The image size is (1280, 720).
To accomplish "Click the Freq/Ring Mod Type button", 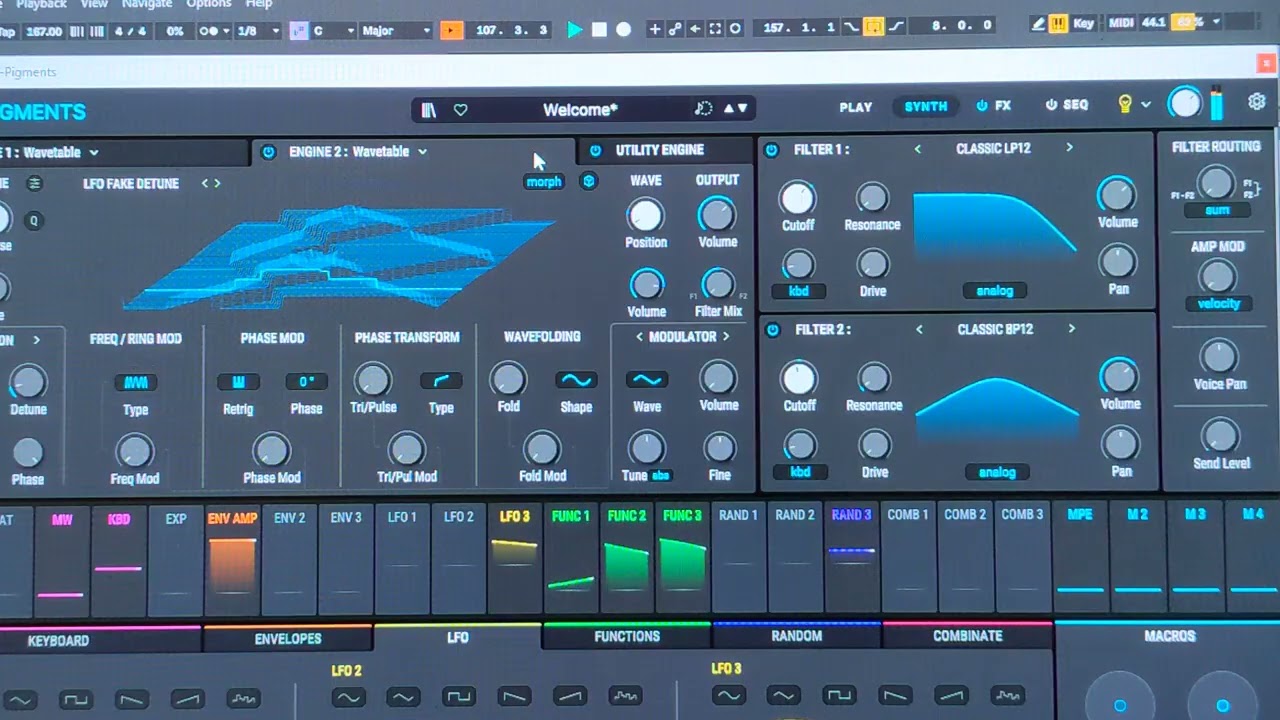I will point(135,382).
